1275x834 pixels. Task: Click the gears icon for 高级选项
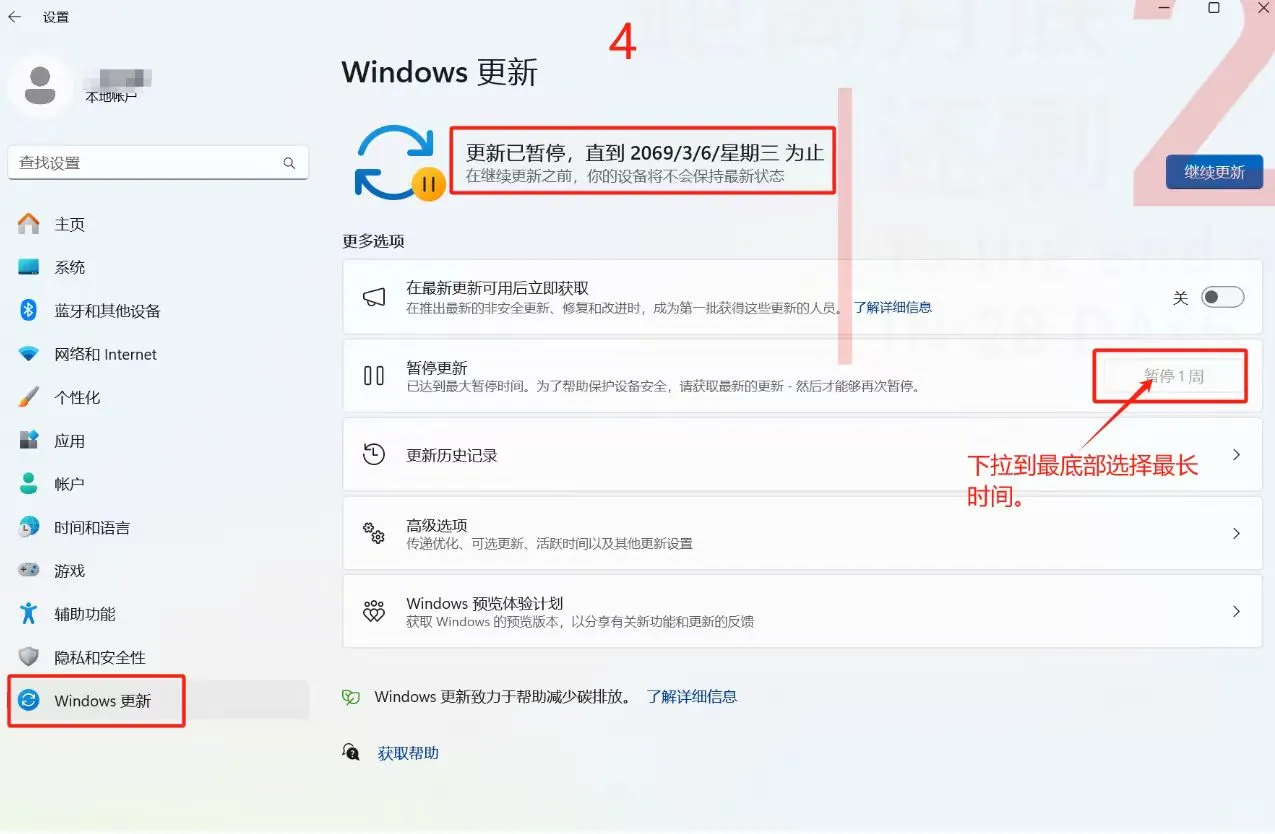coord(374,532)
